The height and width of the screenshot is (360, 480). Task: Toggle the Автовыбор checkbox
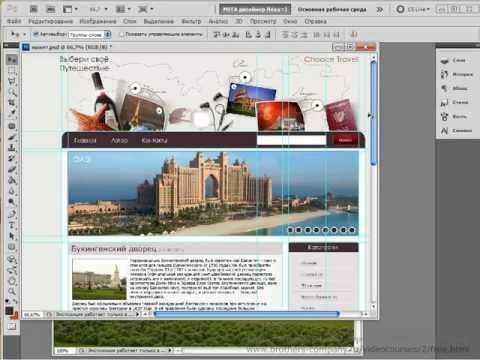point(36,34)
